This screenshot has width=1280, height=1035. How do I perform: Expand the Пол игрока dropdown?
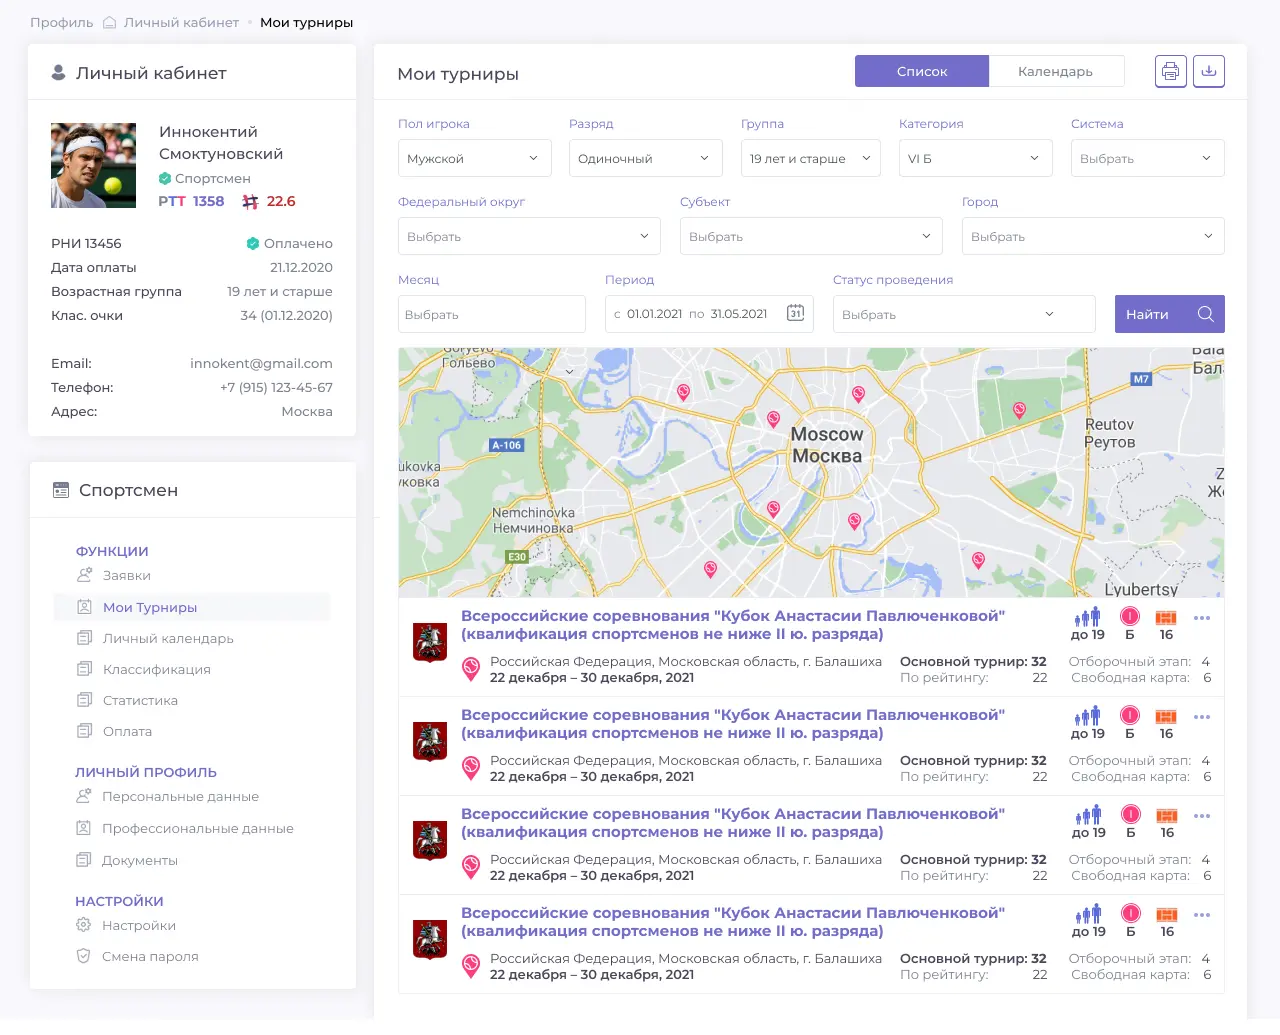pos(474,158)
